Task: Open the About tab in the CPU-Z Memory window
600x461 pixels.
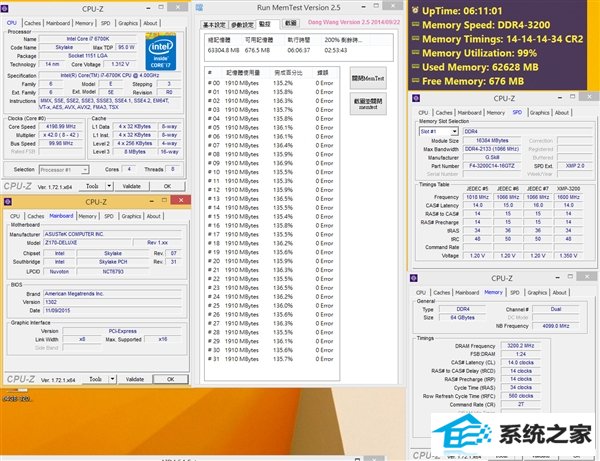Action: [x=559, y=293]
